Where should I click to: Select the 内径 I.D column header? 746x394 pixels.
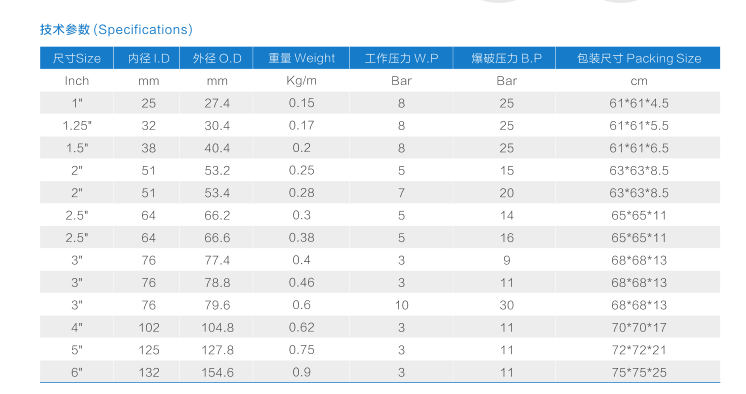click(148, 58)
